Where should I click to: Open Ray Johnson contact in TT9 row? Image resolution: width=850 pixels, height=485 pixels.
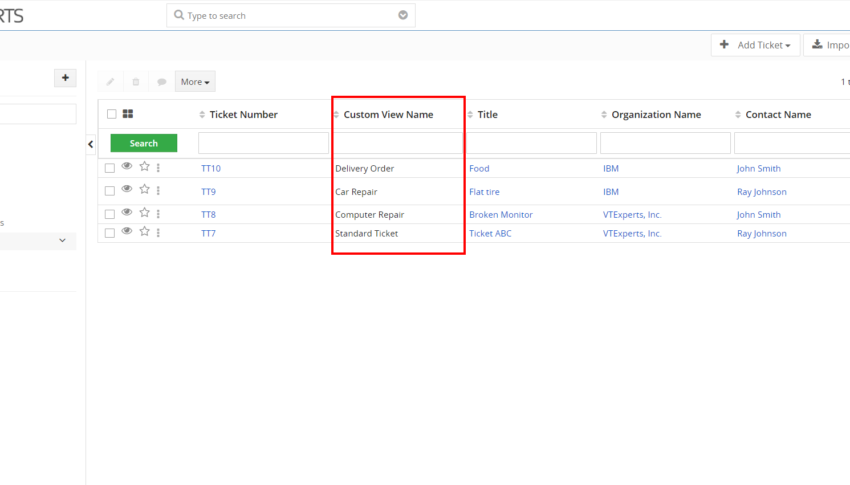tap(762, 192)
